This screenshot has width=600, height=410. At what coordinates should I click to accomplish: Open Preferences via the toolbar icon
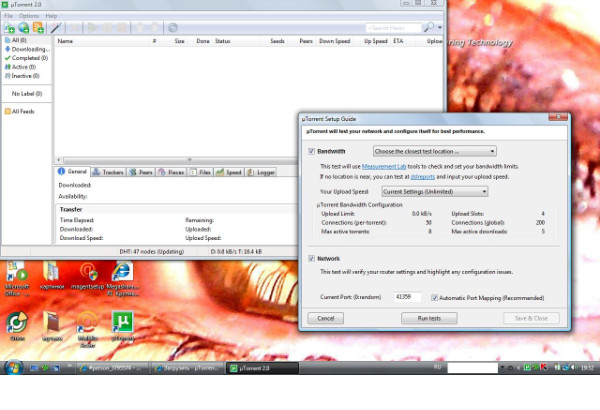174,27
